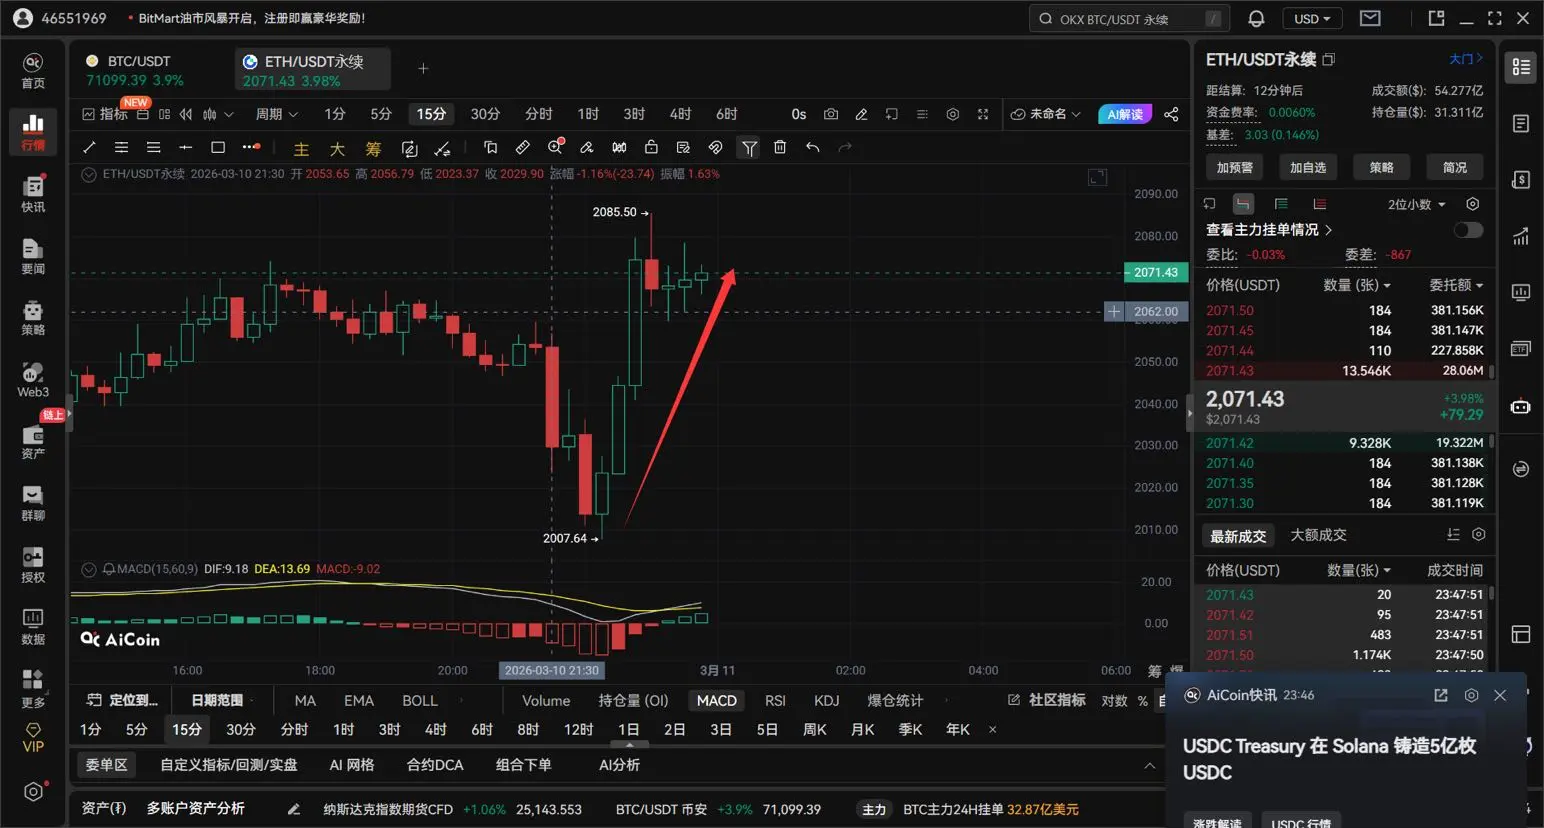Open the 数量 (张) unit dropdown in order book
Viewport: 1544px width, 828px height.
pos(1357,285)
